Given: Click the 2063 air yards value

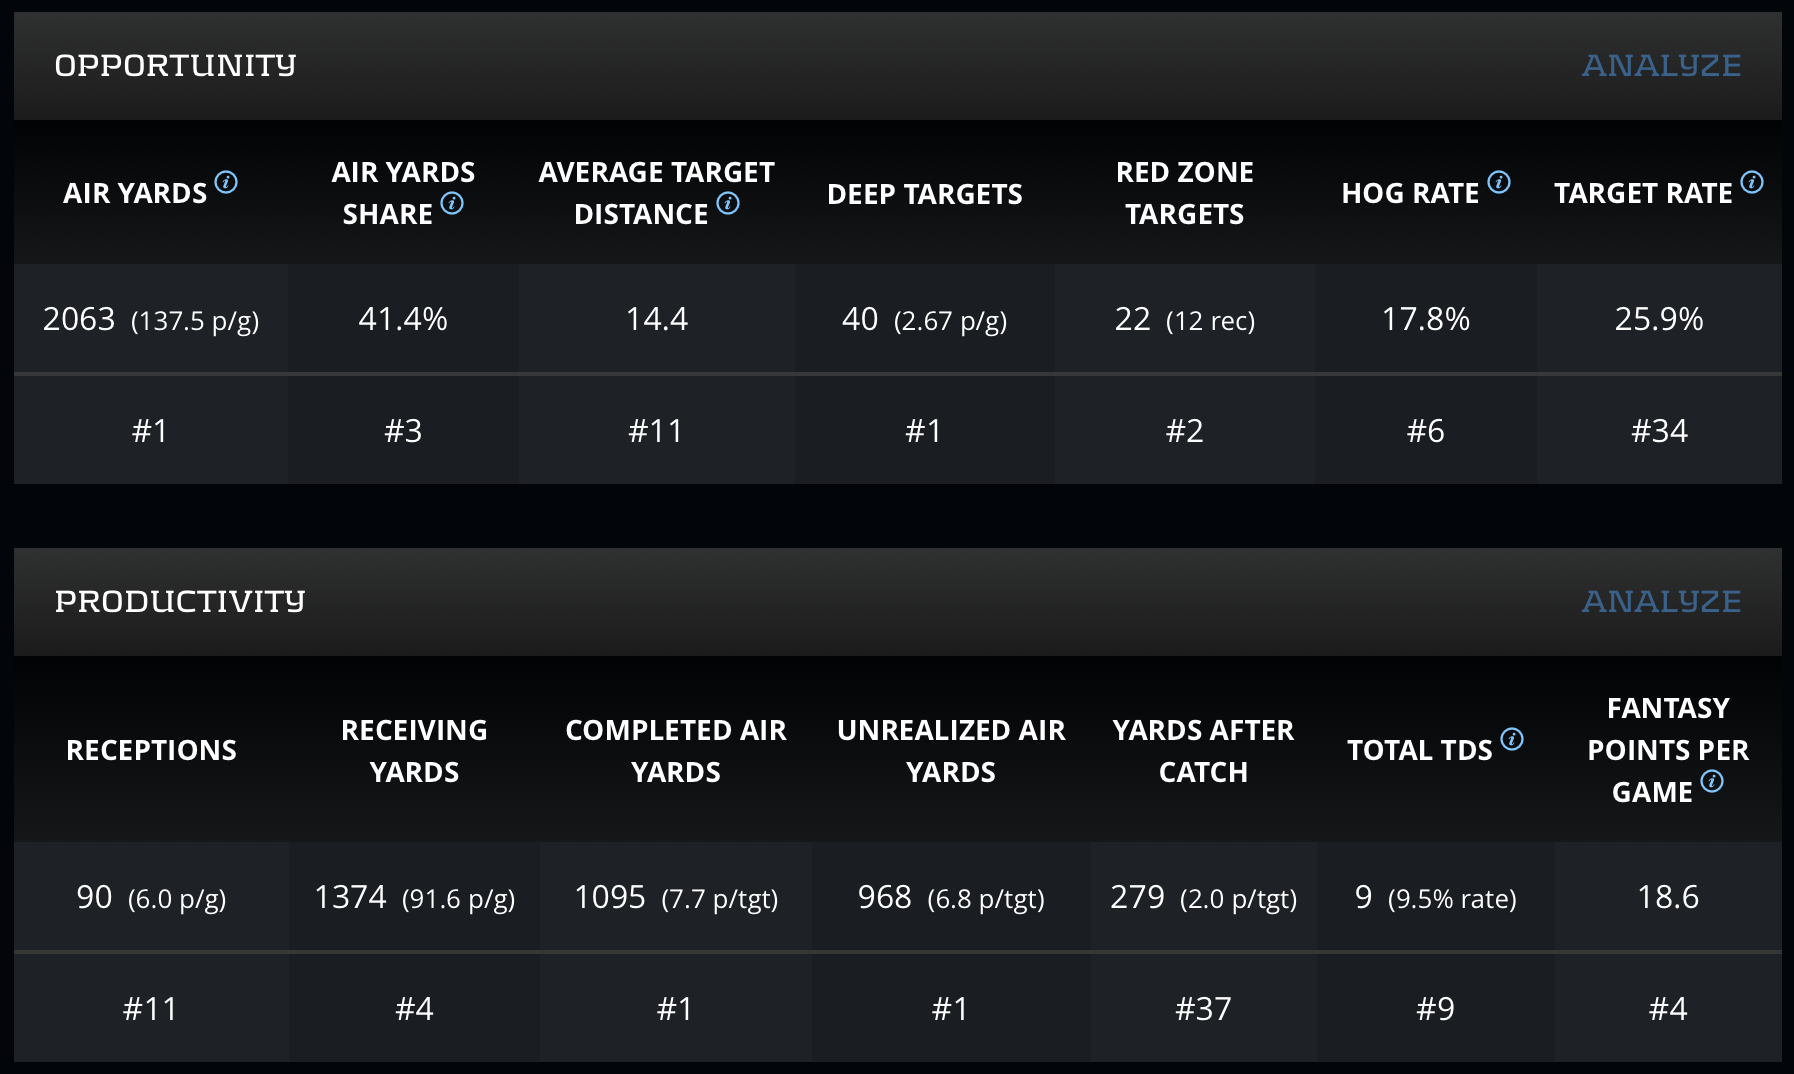Looking at the screenshot, I should click(x=79, y=319).
